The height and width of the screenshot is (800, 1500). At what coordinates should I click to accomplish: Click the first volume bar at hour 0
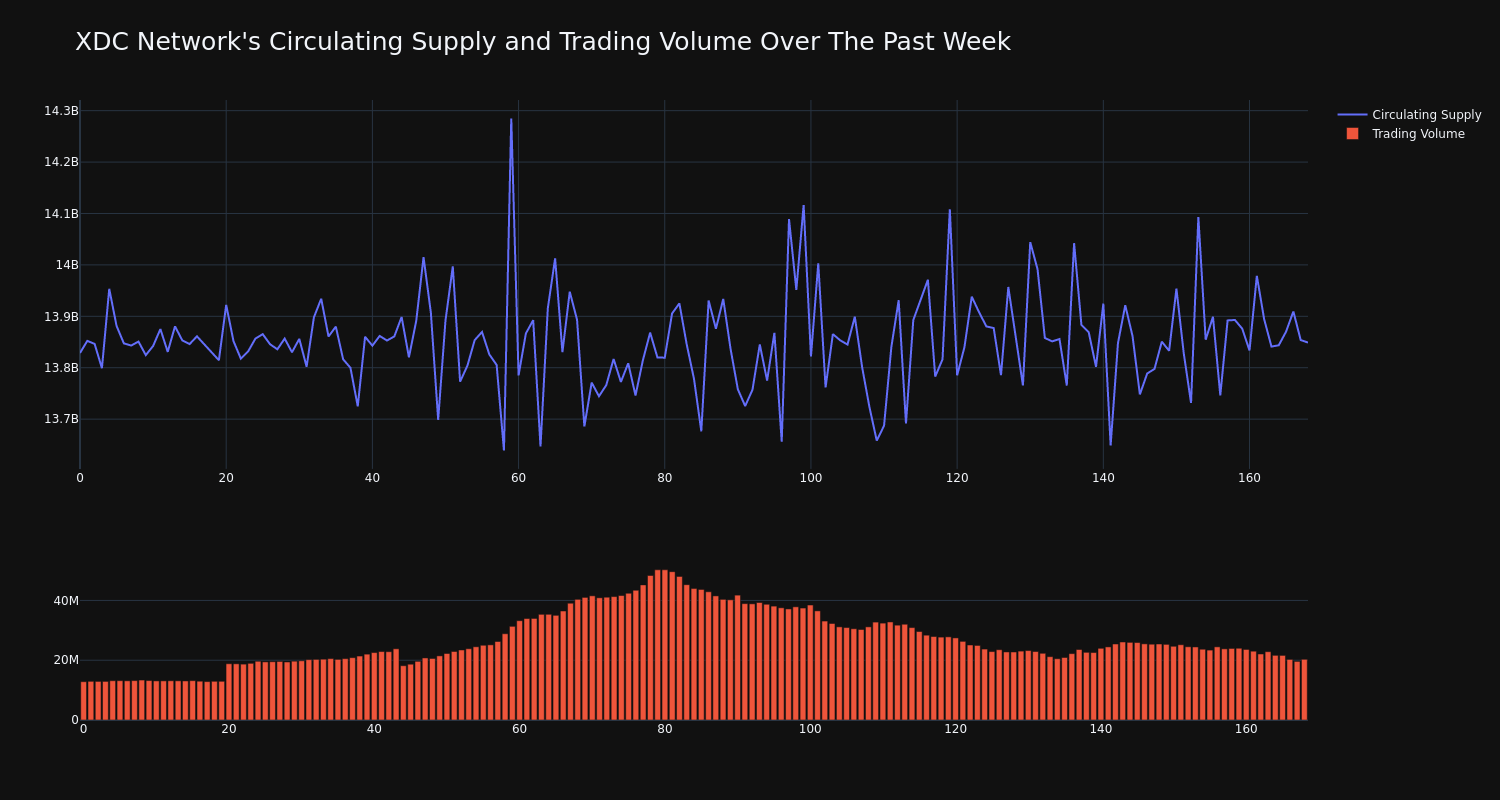[83, 701]
